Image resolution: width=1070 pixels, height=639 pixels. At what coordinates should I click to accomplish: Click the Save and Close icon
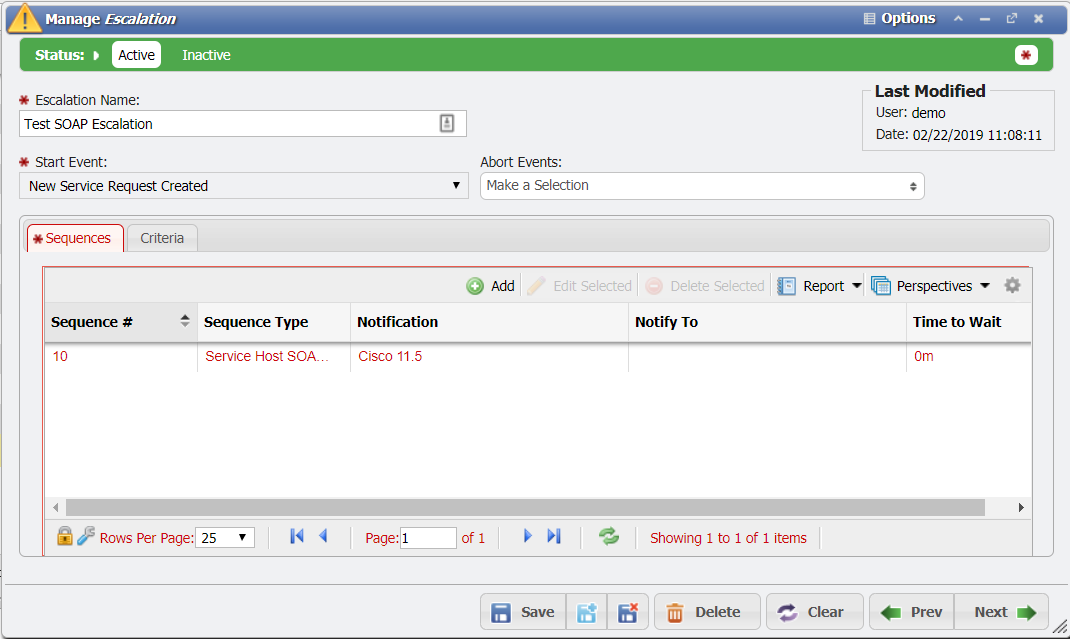click(x=627, y=611)
